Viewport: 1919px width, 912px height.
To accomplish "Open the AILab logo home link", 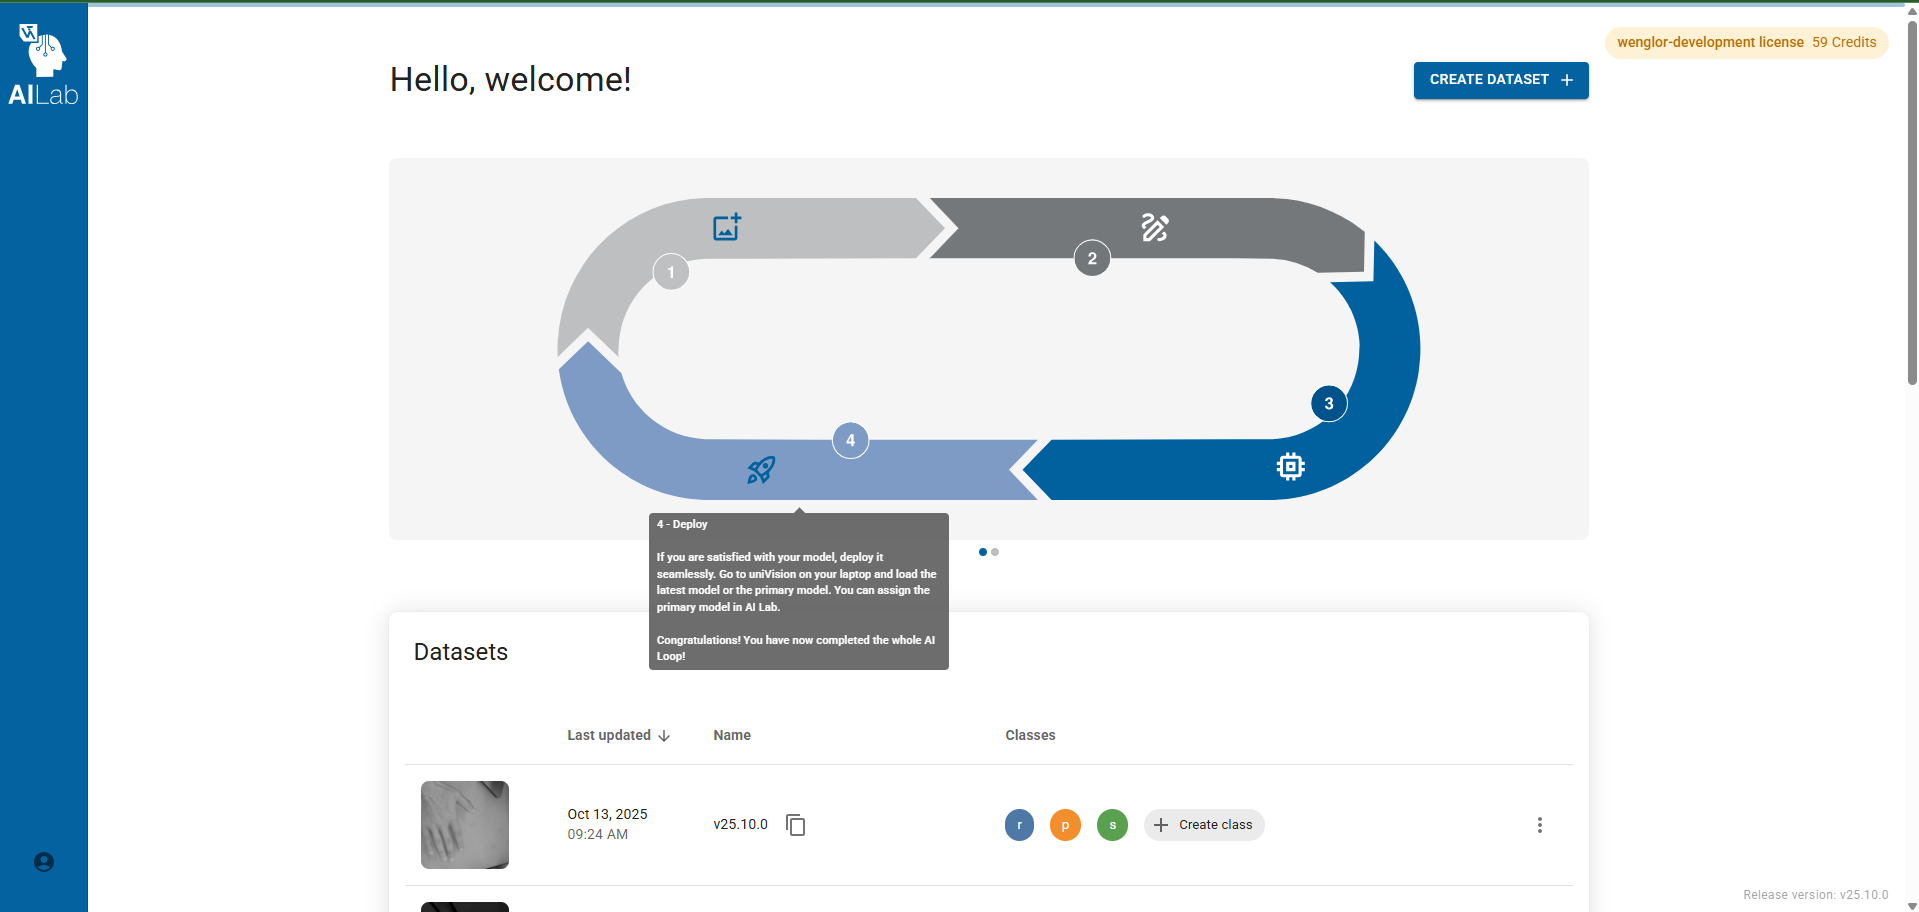I will (x=43, y=64).
